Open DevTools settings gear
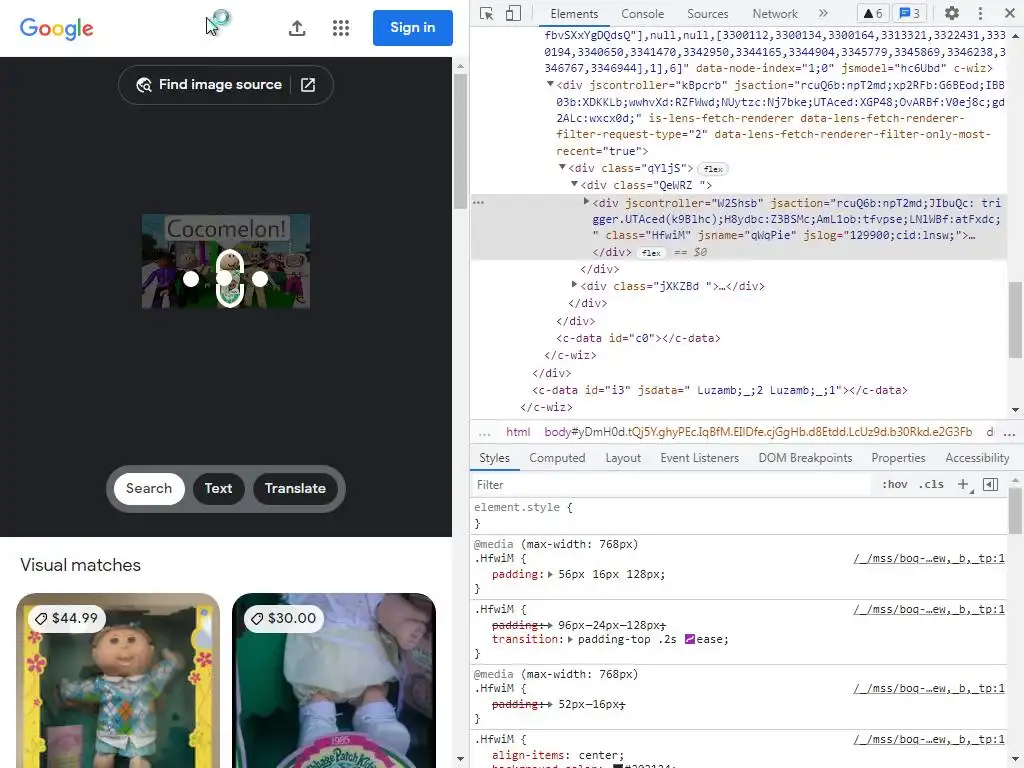Screen dimensions: 1024x768 pyautogui.click(x=952, y=13)
